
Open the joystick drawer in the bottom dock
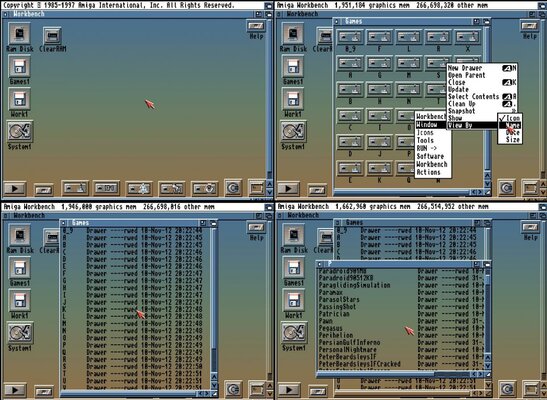[x=75, y=188]
